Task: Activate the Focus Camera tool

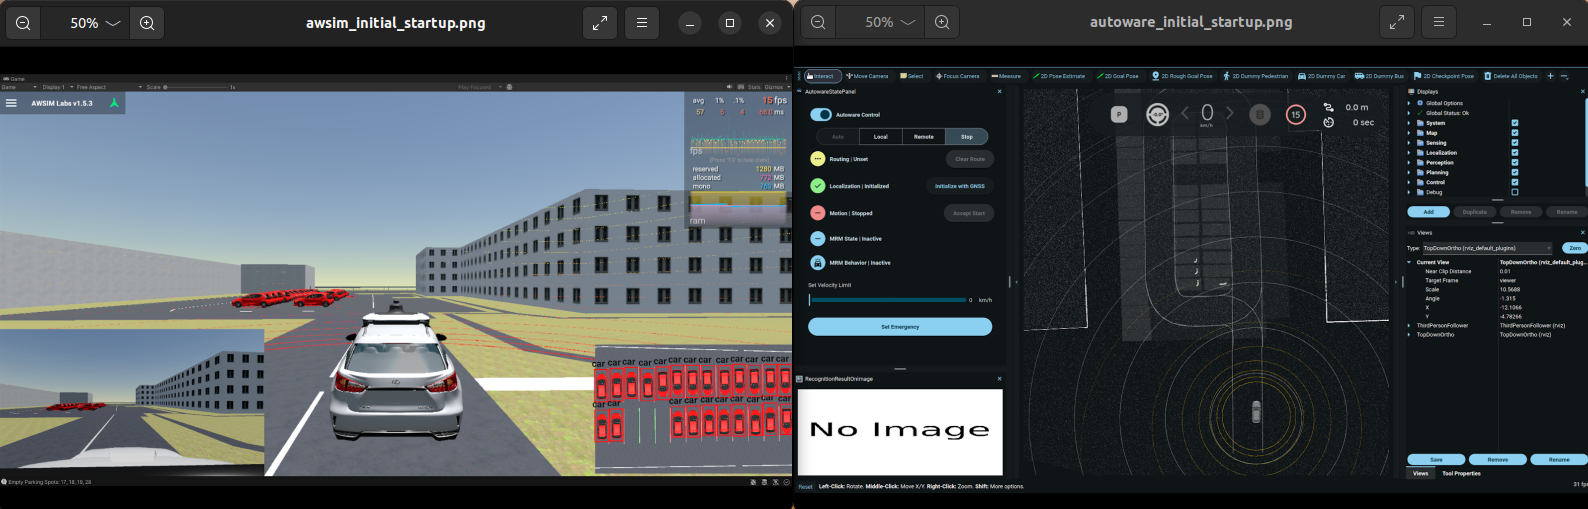Action: [958, 76]
